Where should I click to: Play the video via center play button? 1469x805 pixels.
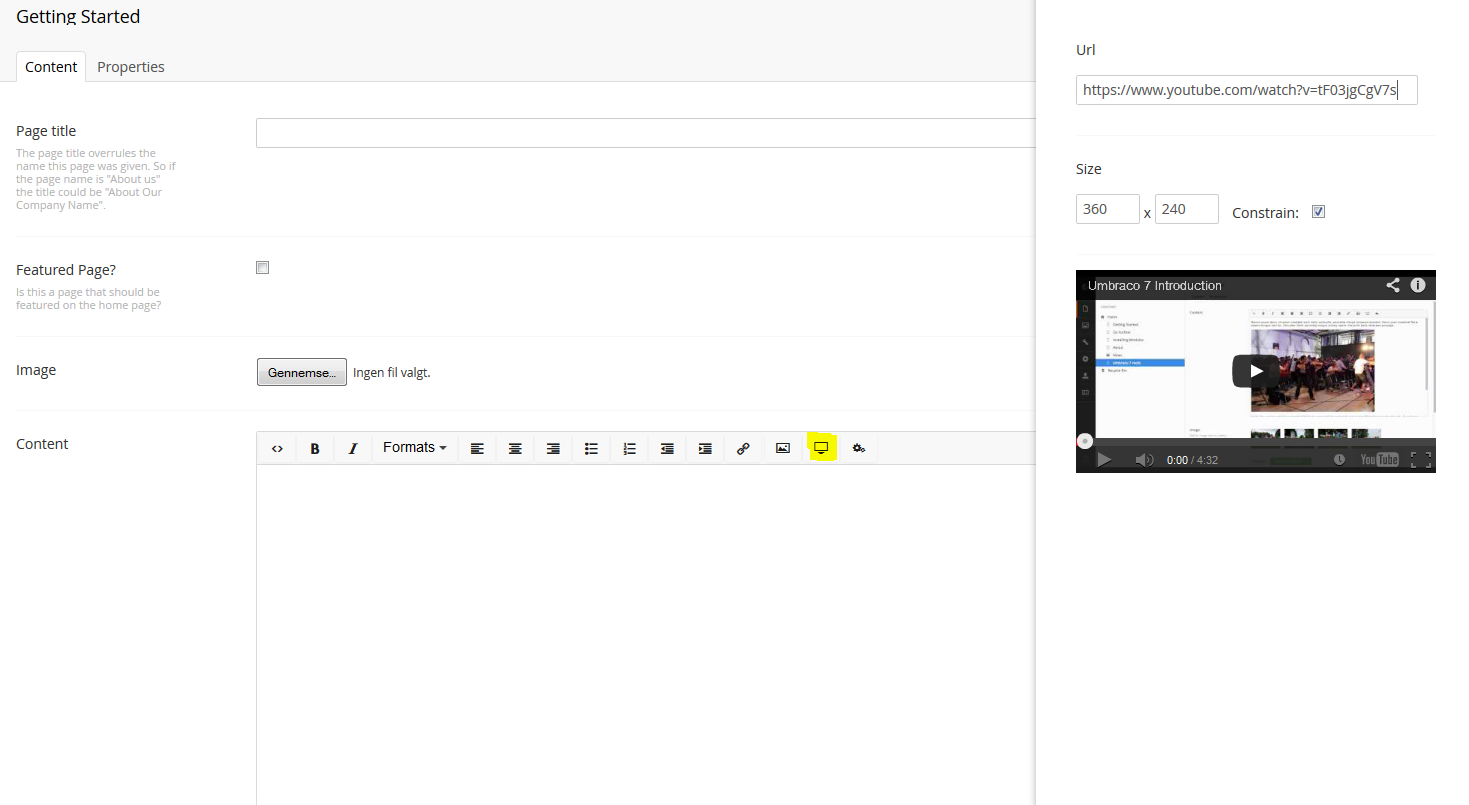click(1256, 371)
